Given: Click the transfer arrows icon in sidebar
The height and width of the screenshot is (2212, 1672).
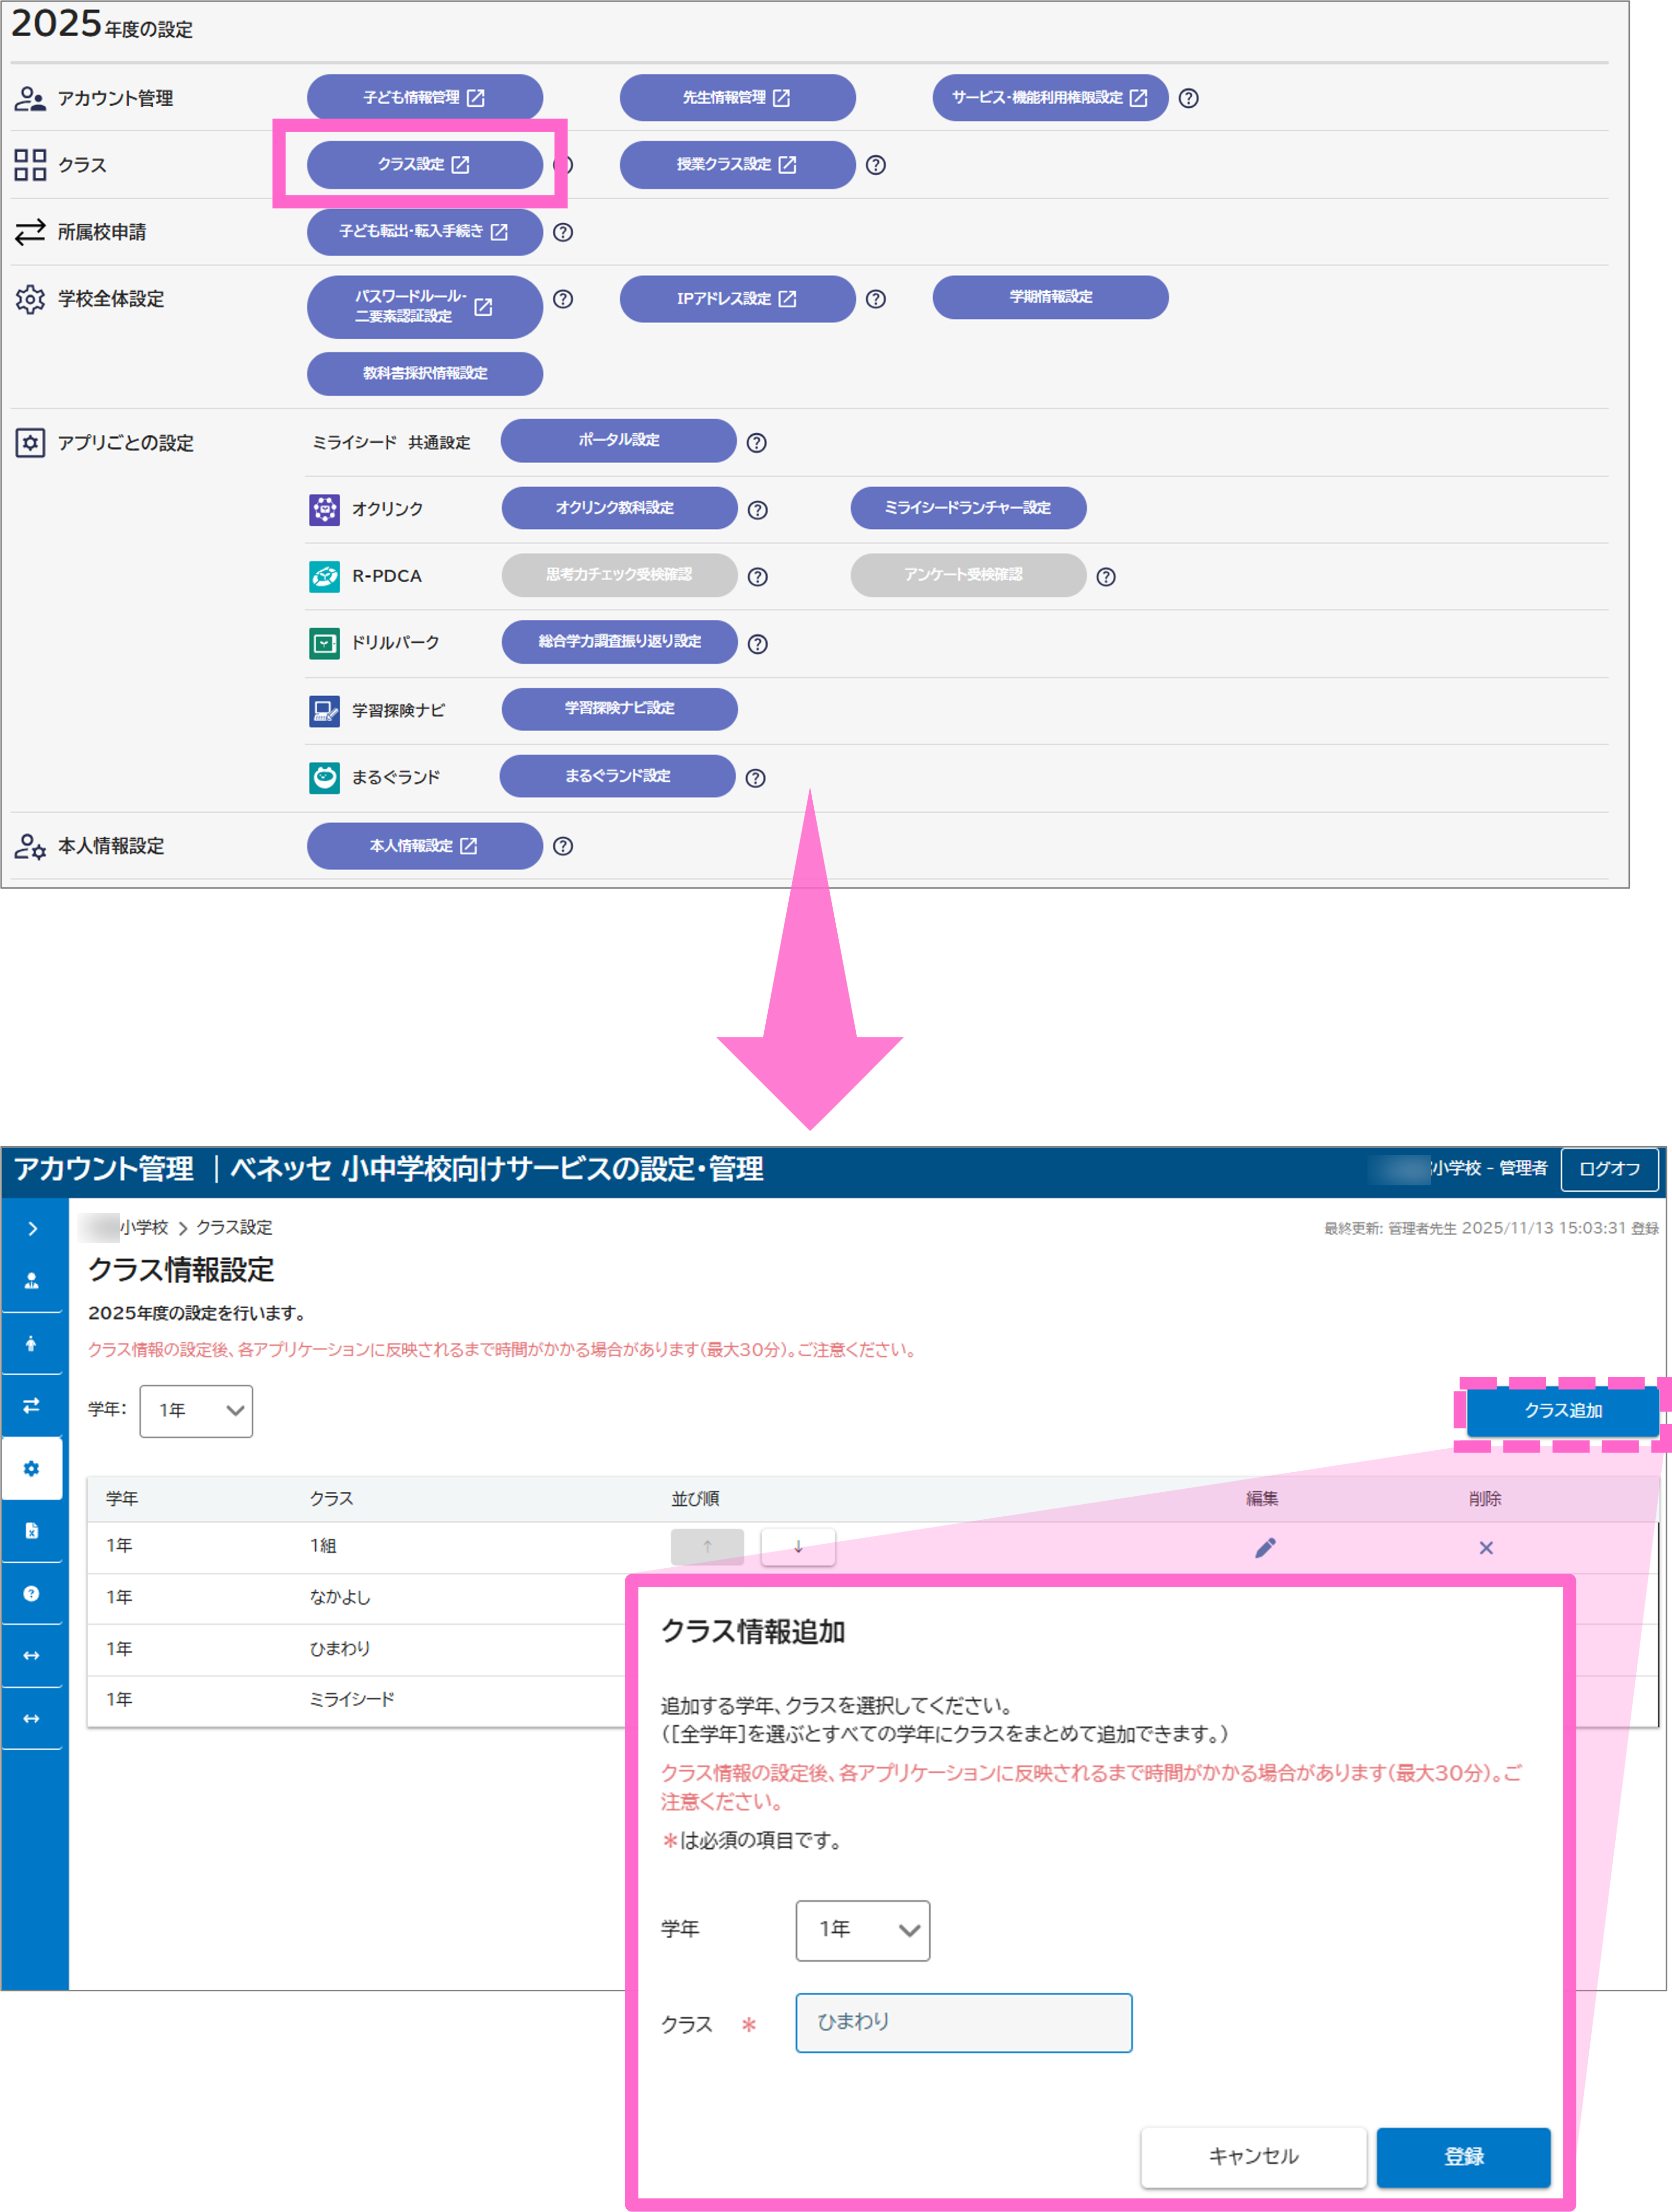Looking at the screenshot, I should pyautogui.click(x=32, y=1406).
